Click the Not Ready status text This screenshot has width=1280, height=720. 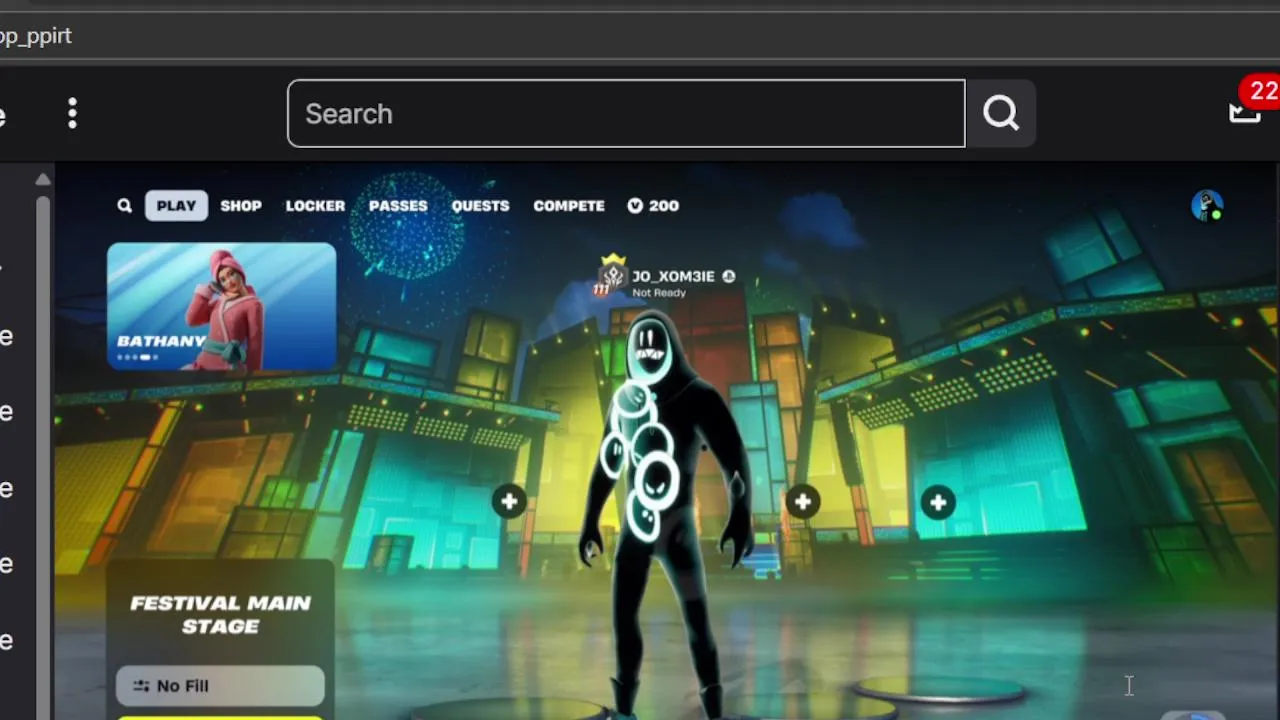(x=660, y=293)
